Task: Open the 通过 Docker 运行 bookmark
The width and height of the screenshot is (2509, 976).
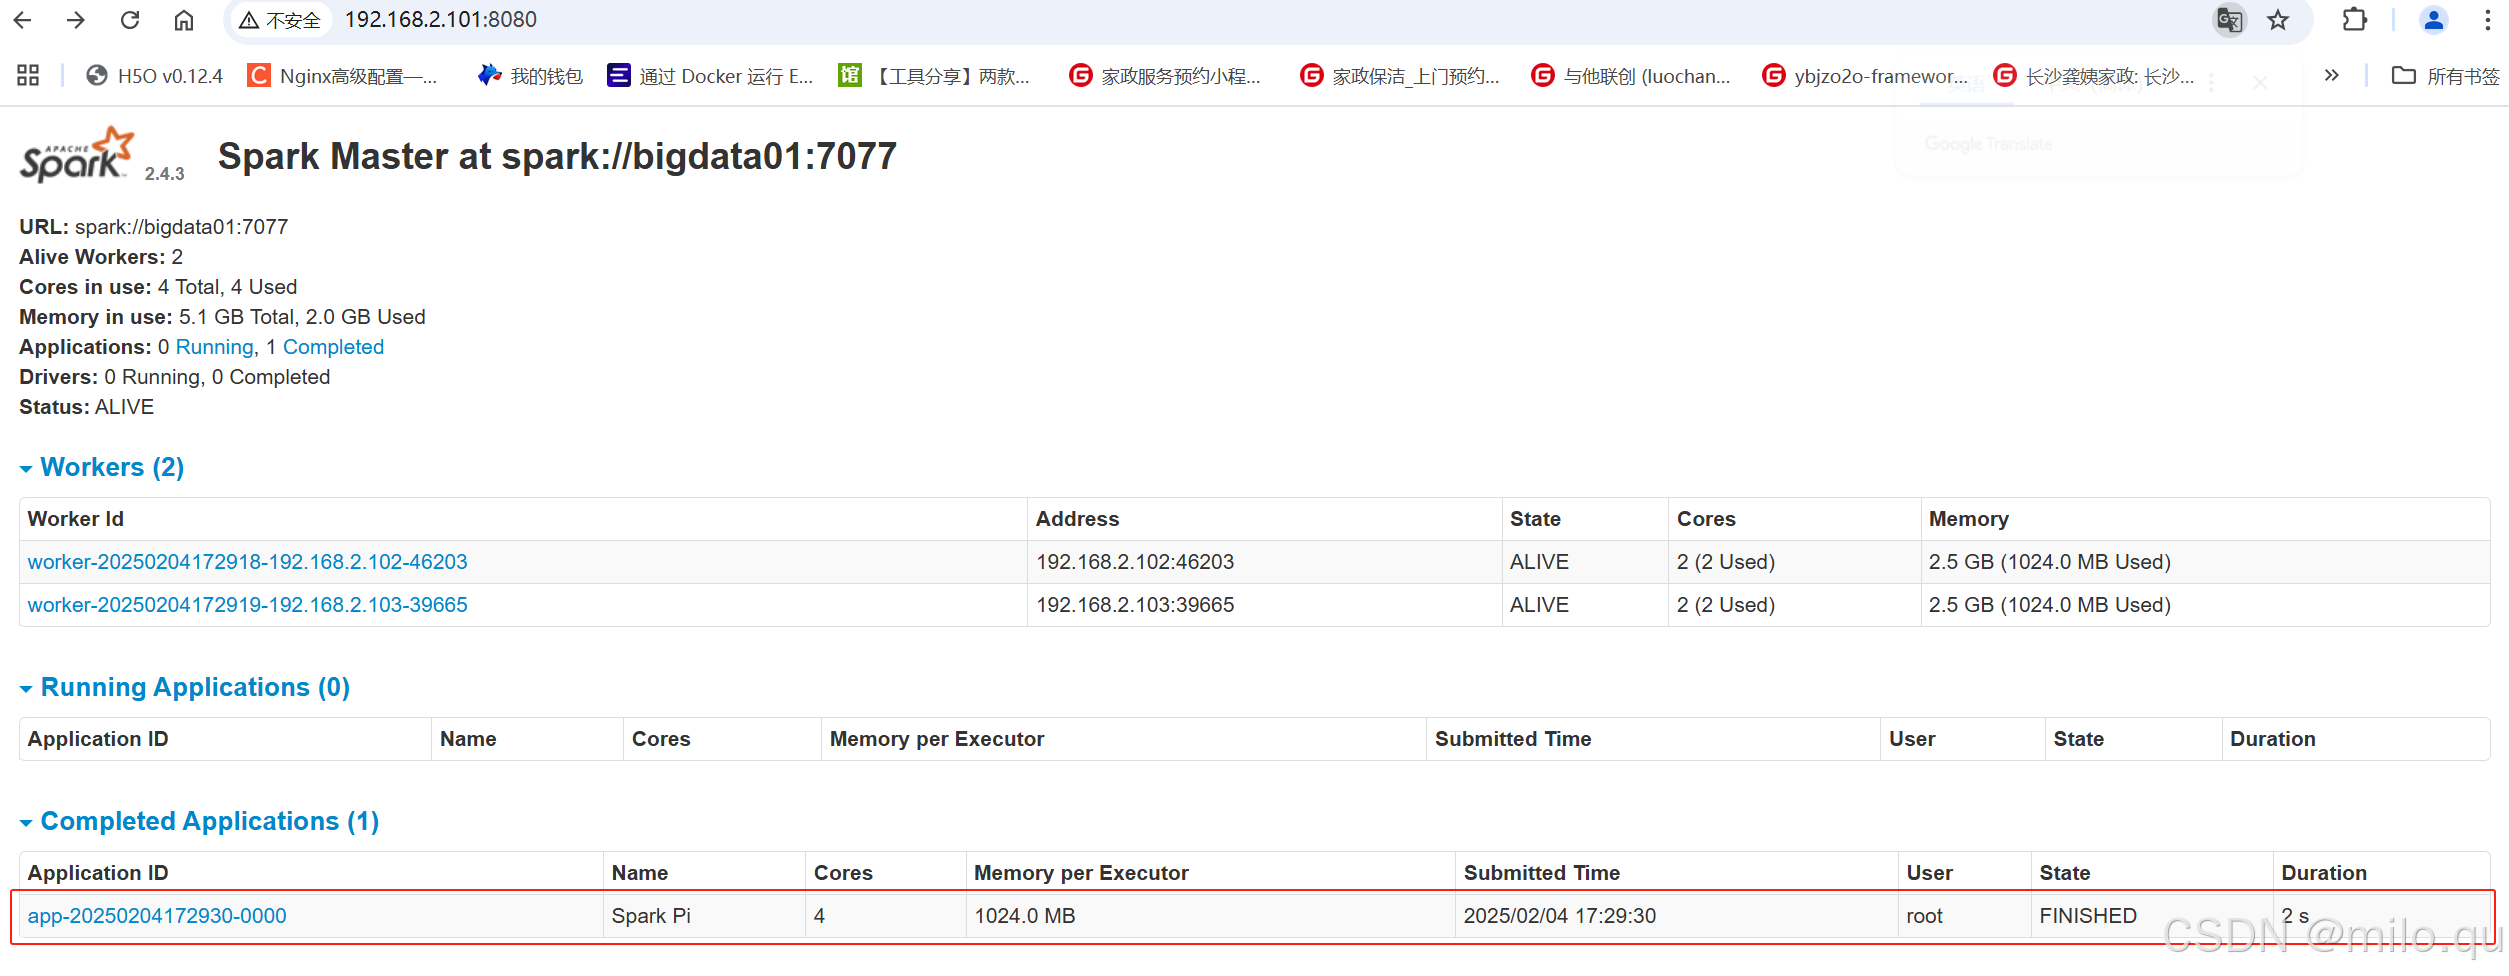Action: coord(710,76)
